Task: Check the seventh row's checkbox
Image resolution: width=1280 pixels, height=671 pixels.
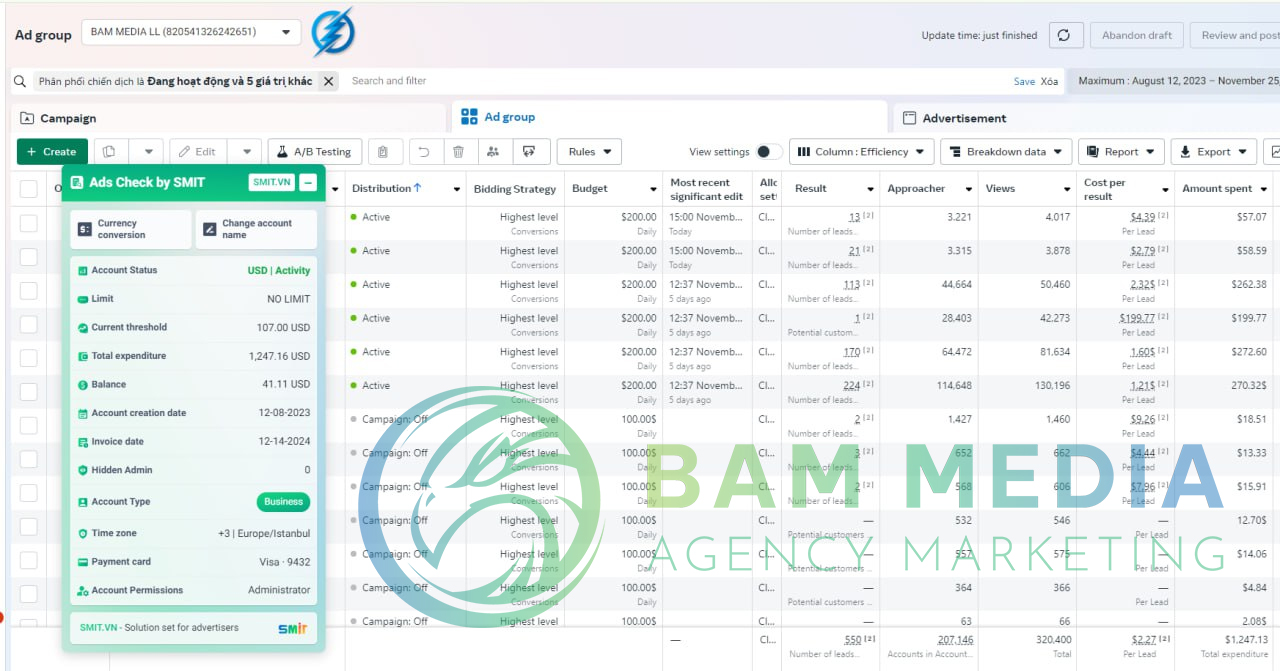Action: point(29,425)
